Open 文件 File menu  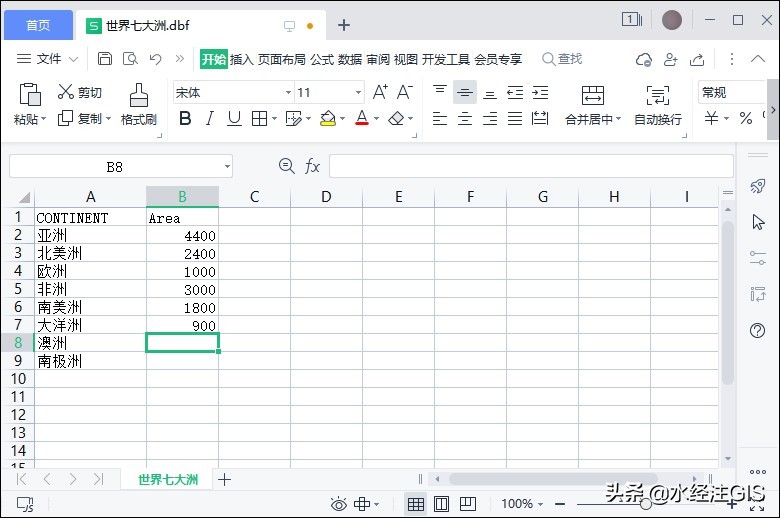pos(47,59)
